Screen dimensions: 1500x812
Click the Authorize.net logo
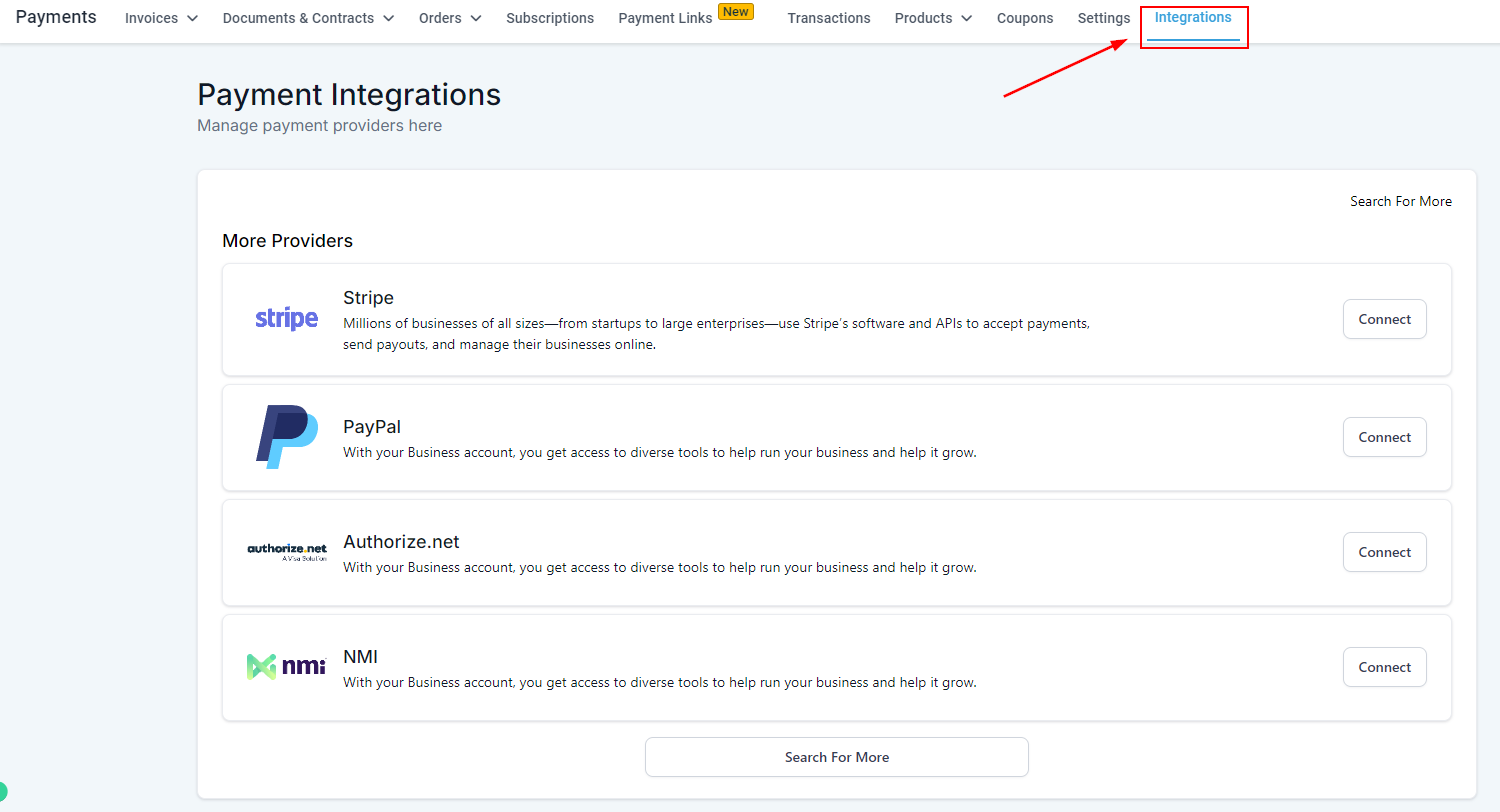[286, 552]
